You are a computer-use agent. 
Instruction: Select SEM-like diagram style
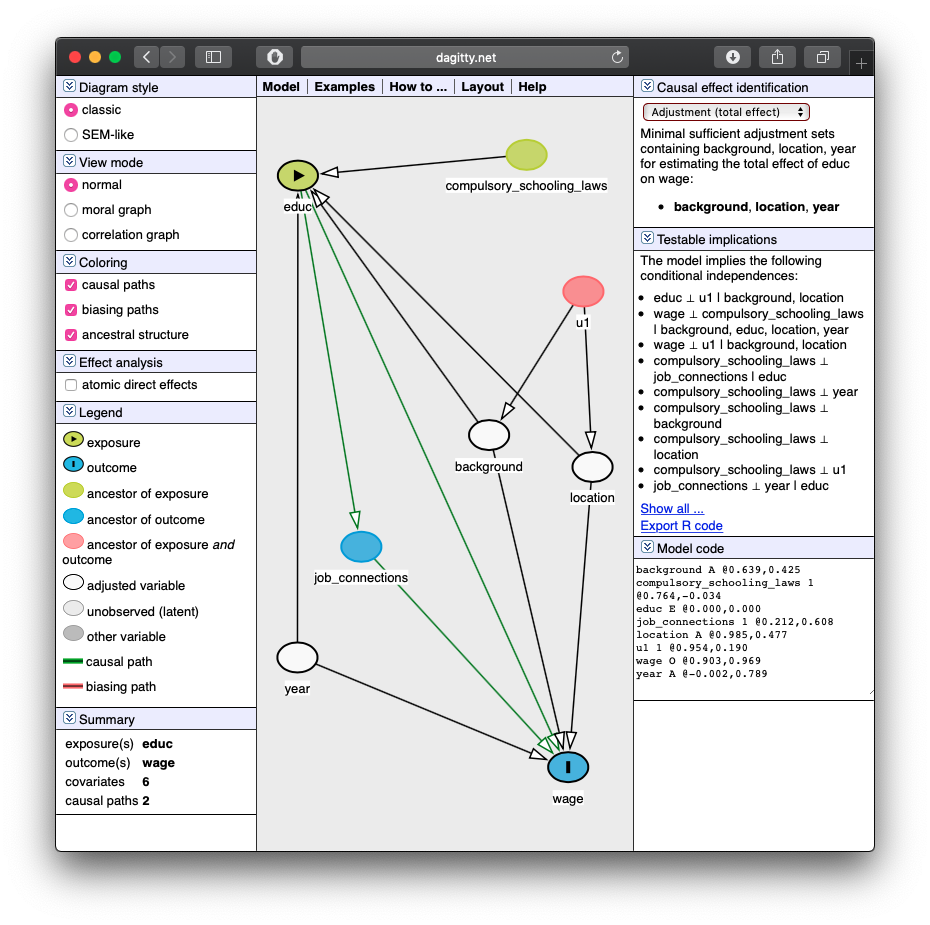[71, 135]
